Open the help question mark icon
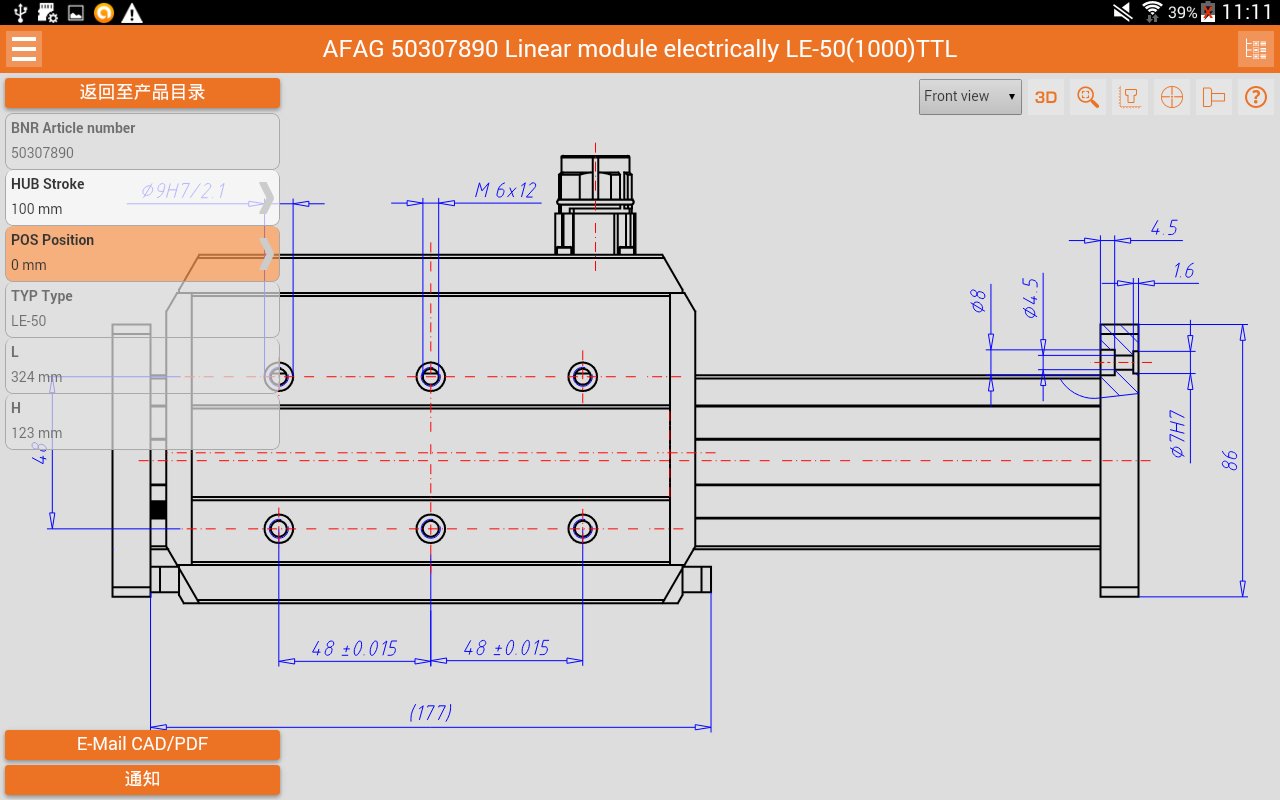 pos(1256,97)
